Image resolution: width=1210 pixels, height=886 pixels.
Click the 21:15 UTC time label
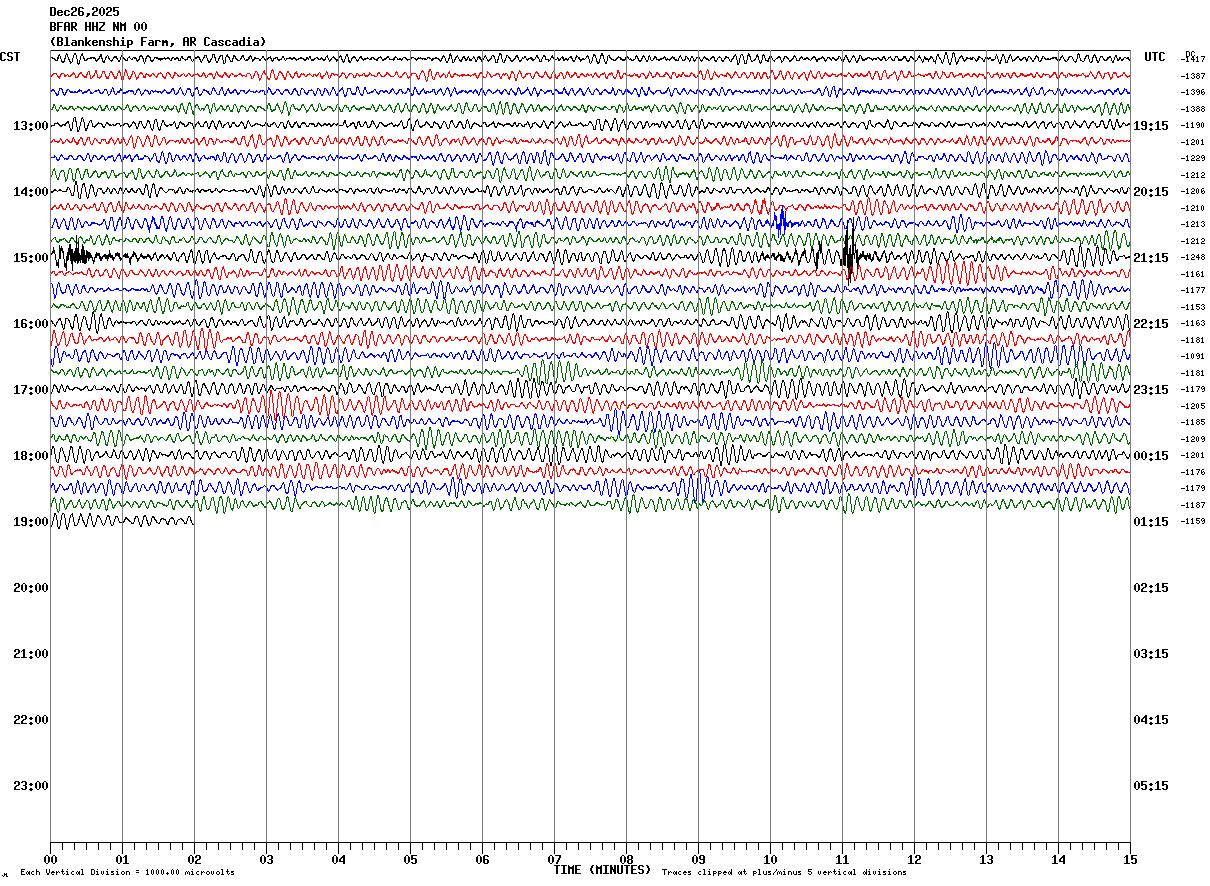pyautogui.click(x=1151, y=258)
